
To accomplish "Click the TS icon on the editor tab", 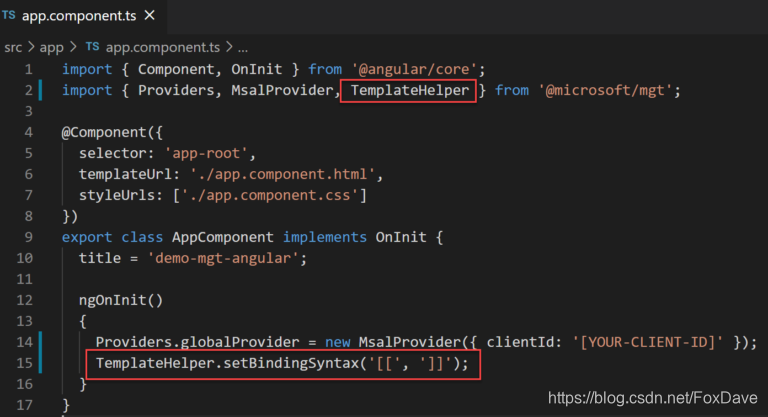I will [x=9, y=15].
